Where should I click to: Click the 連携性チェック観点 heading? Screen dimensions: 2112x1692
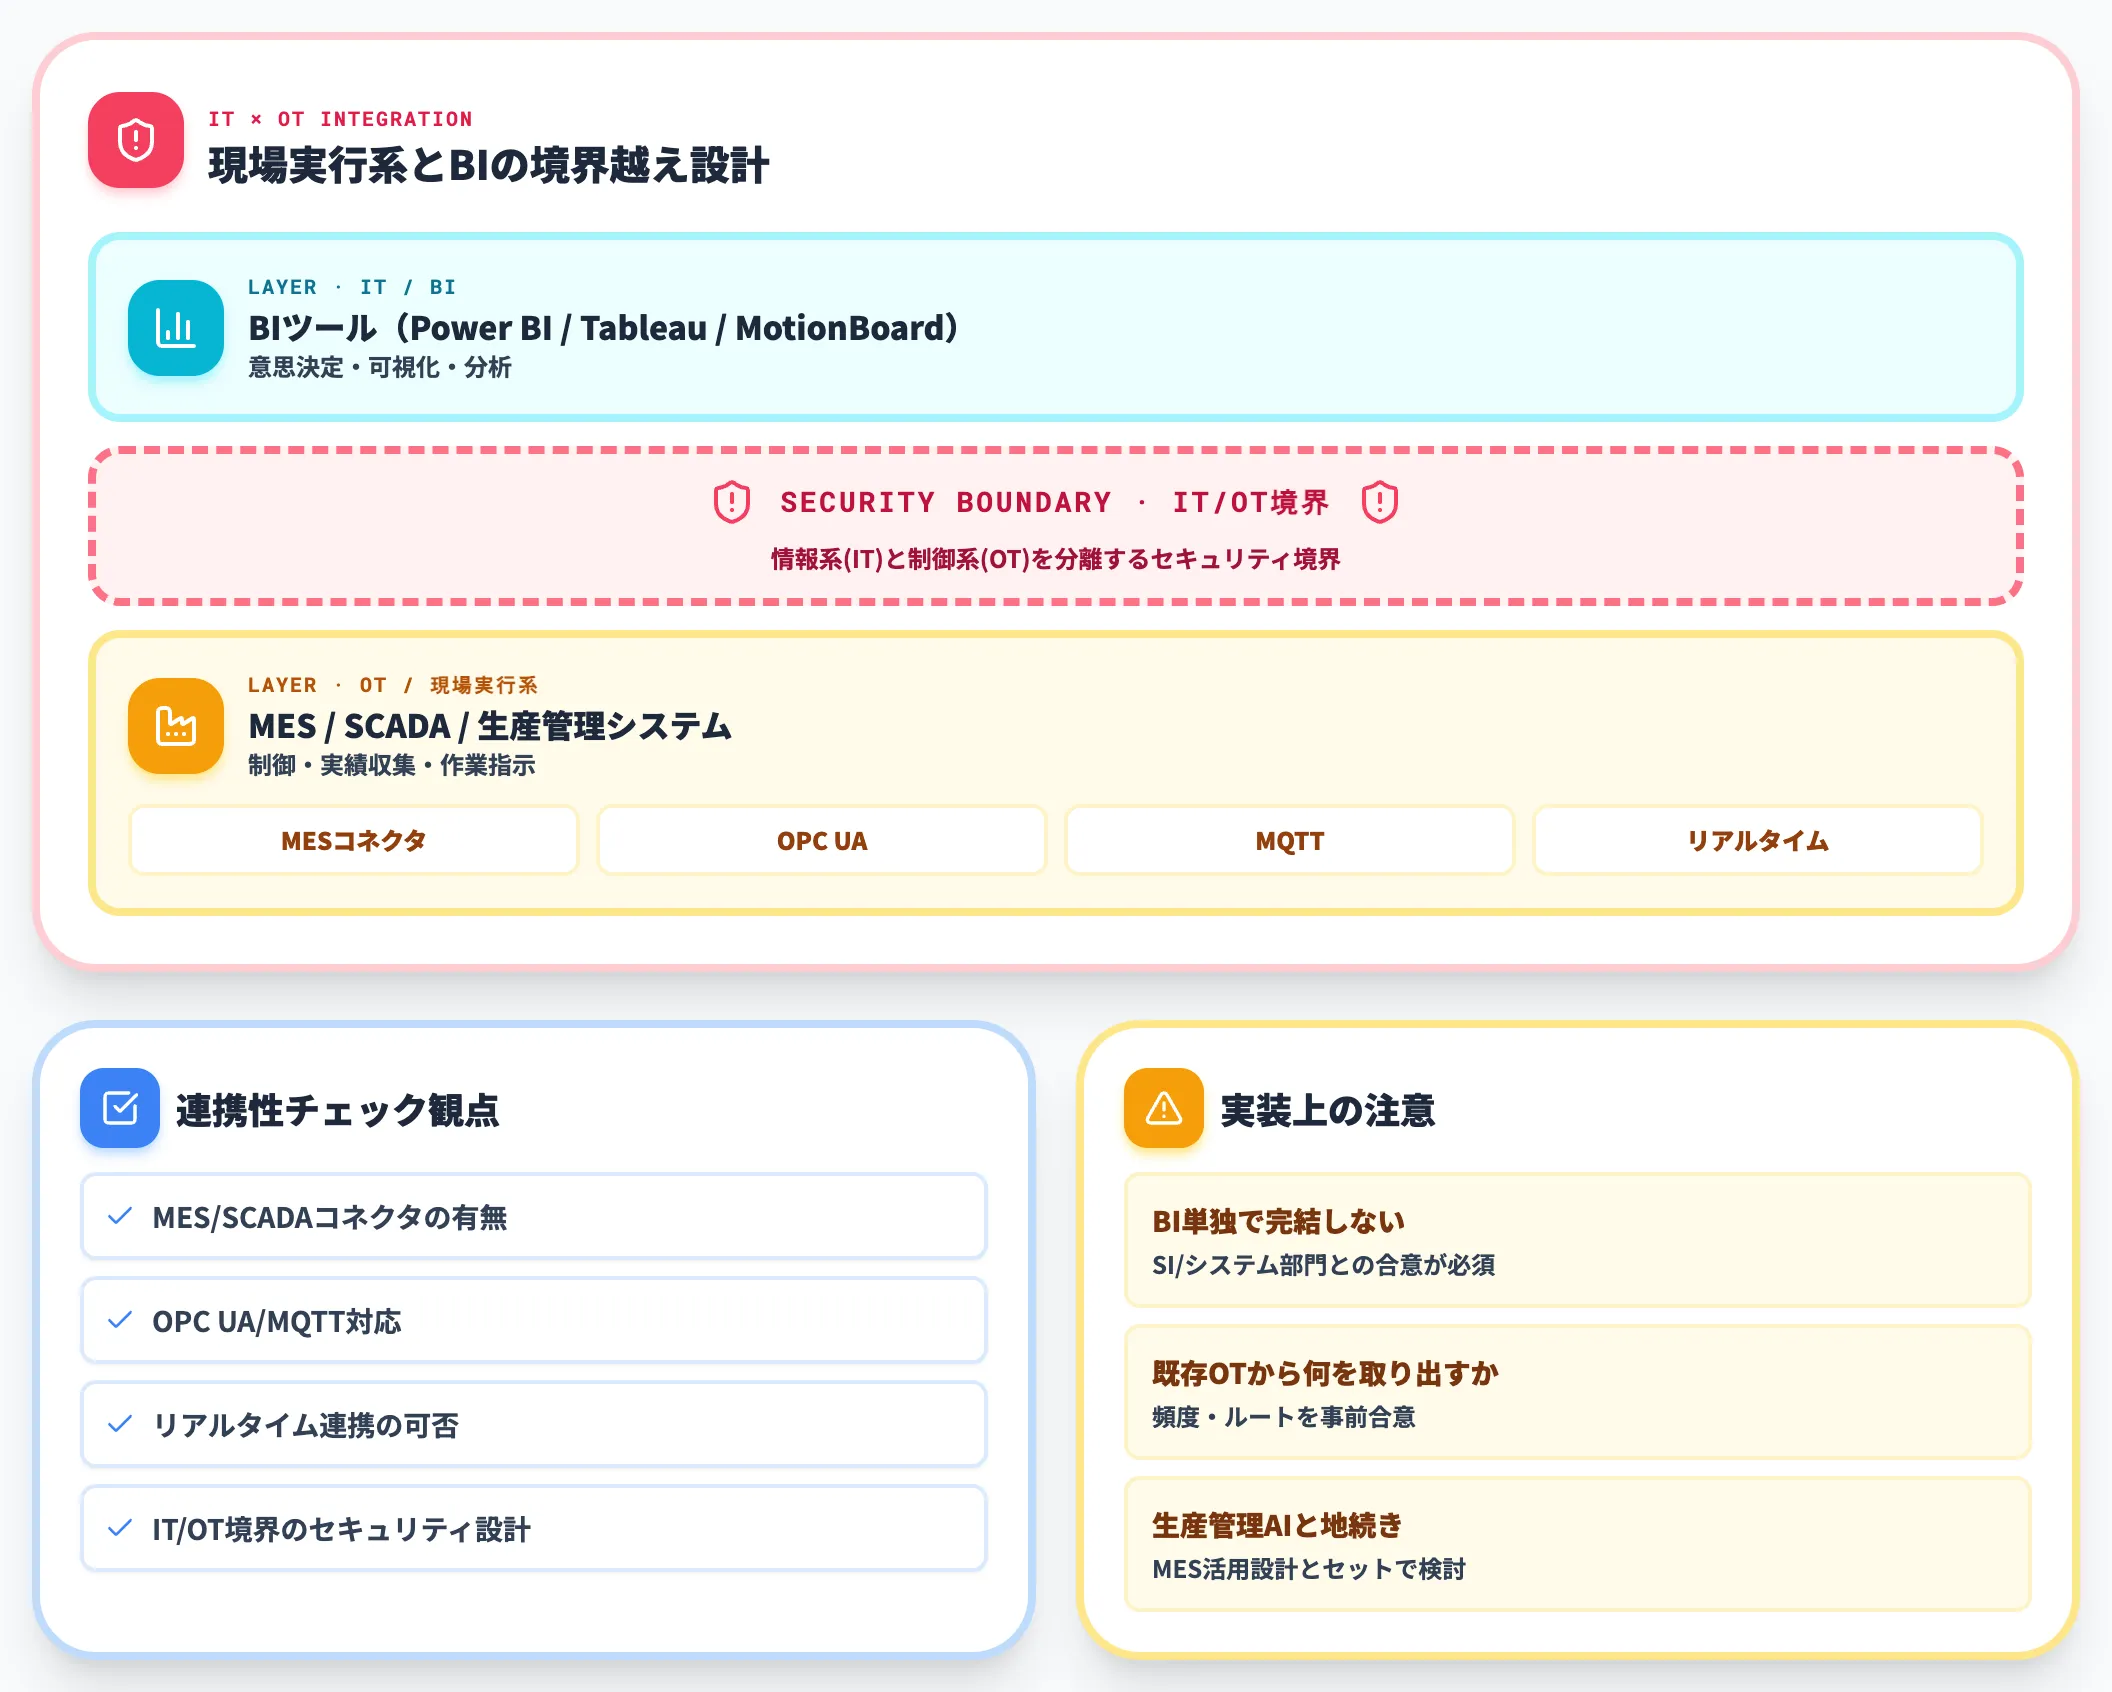coord(338,1110)
